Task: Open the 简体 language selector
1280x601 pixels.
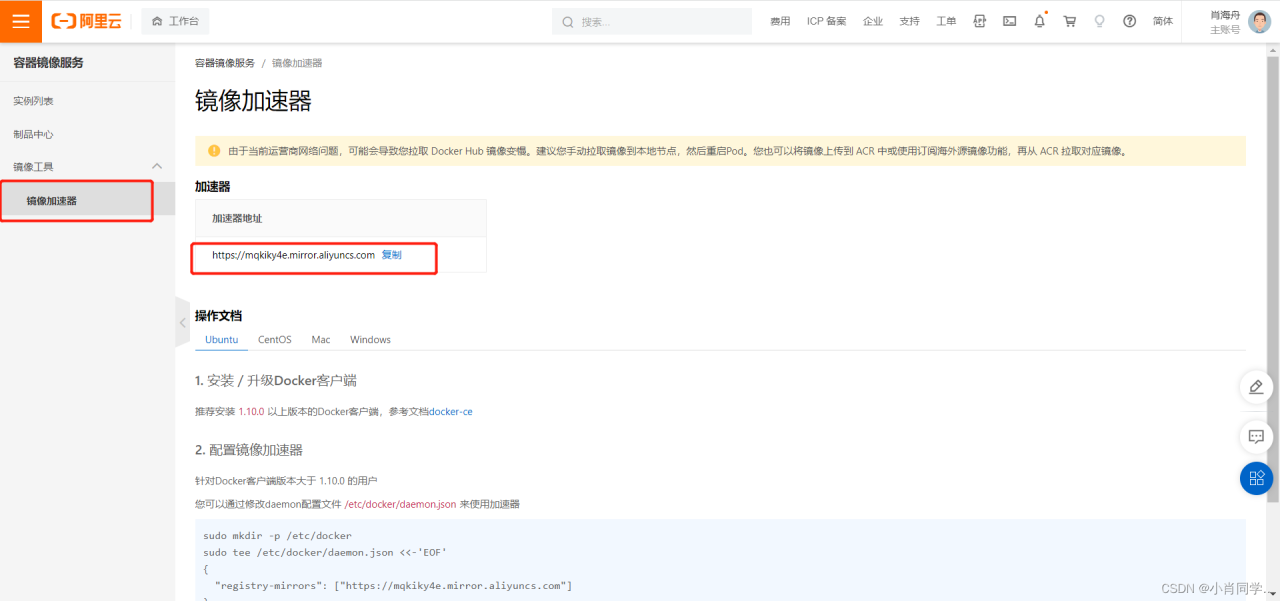Action: point(1162,20)
